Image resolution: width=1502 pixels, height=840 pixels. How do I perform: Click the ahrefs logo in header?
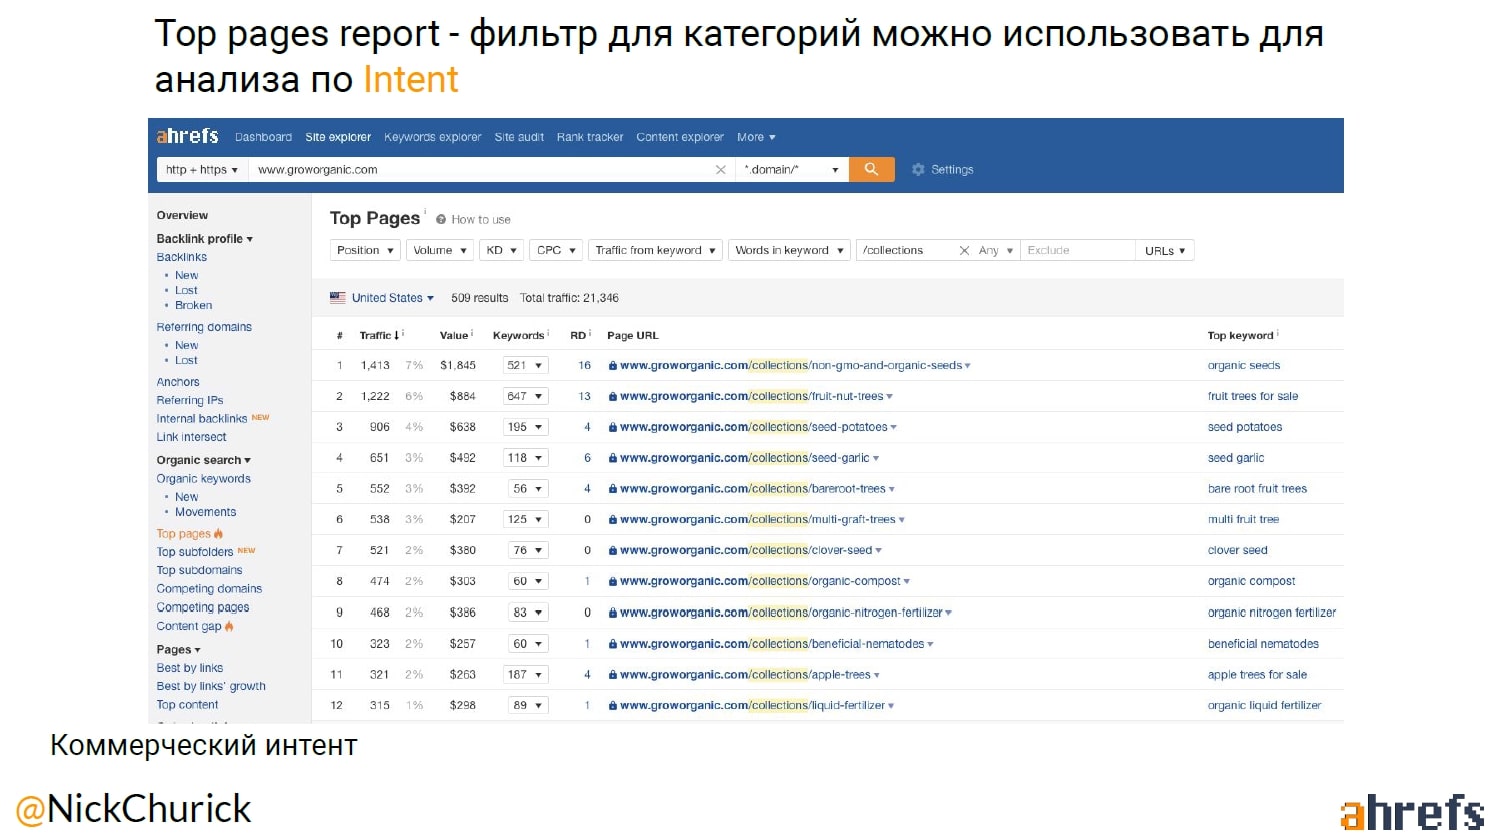187,137
